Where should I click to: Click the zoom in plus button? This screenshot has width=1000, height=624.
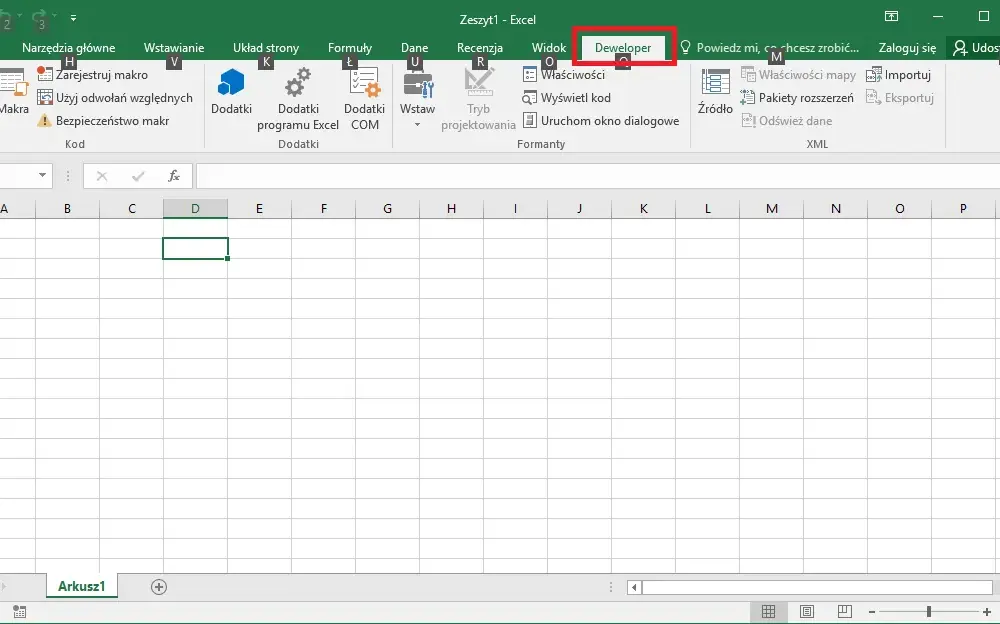tap(987, 613)
